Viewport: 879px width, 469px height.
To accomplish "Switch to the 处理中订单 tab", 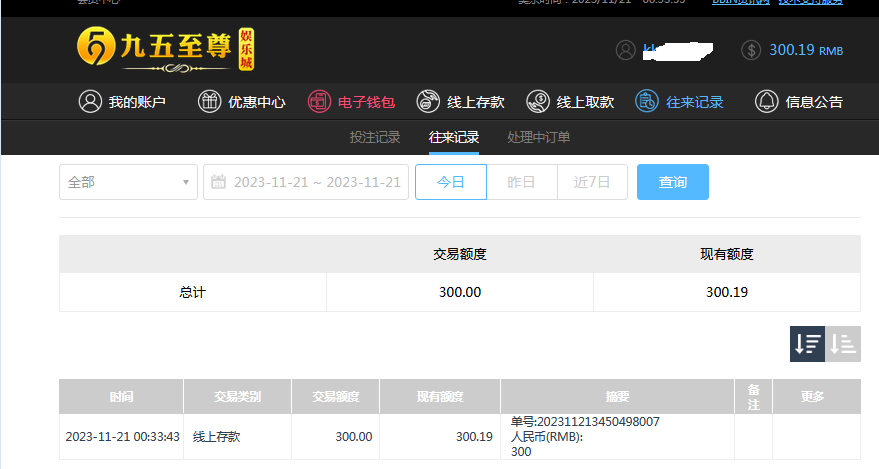I will point(539,137).
